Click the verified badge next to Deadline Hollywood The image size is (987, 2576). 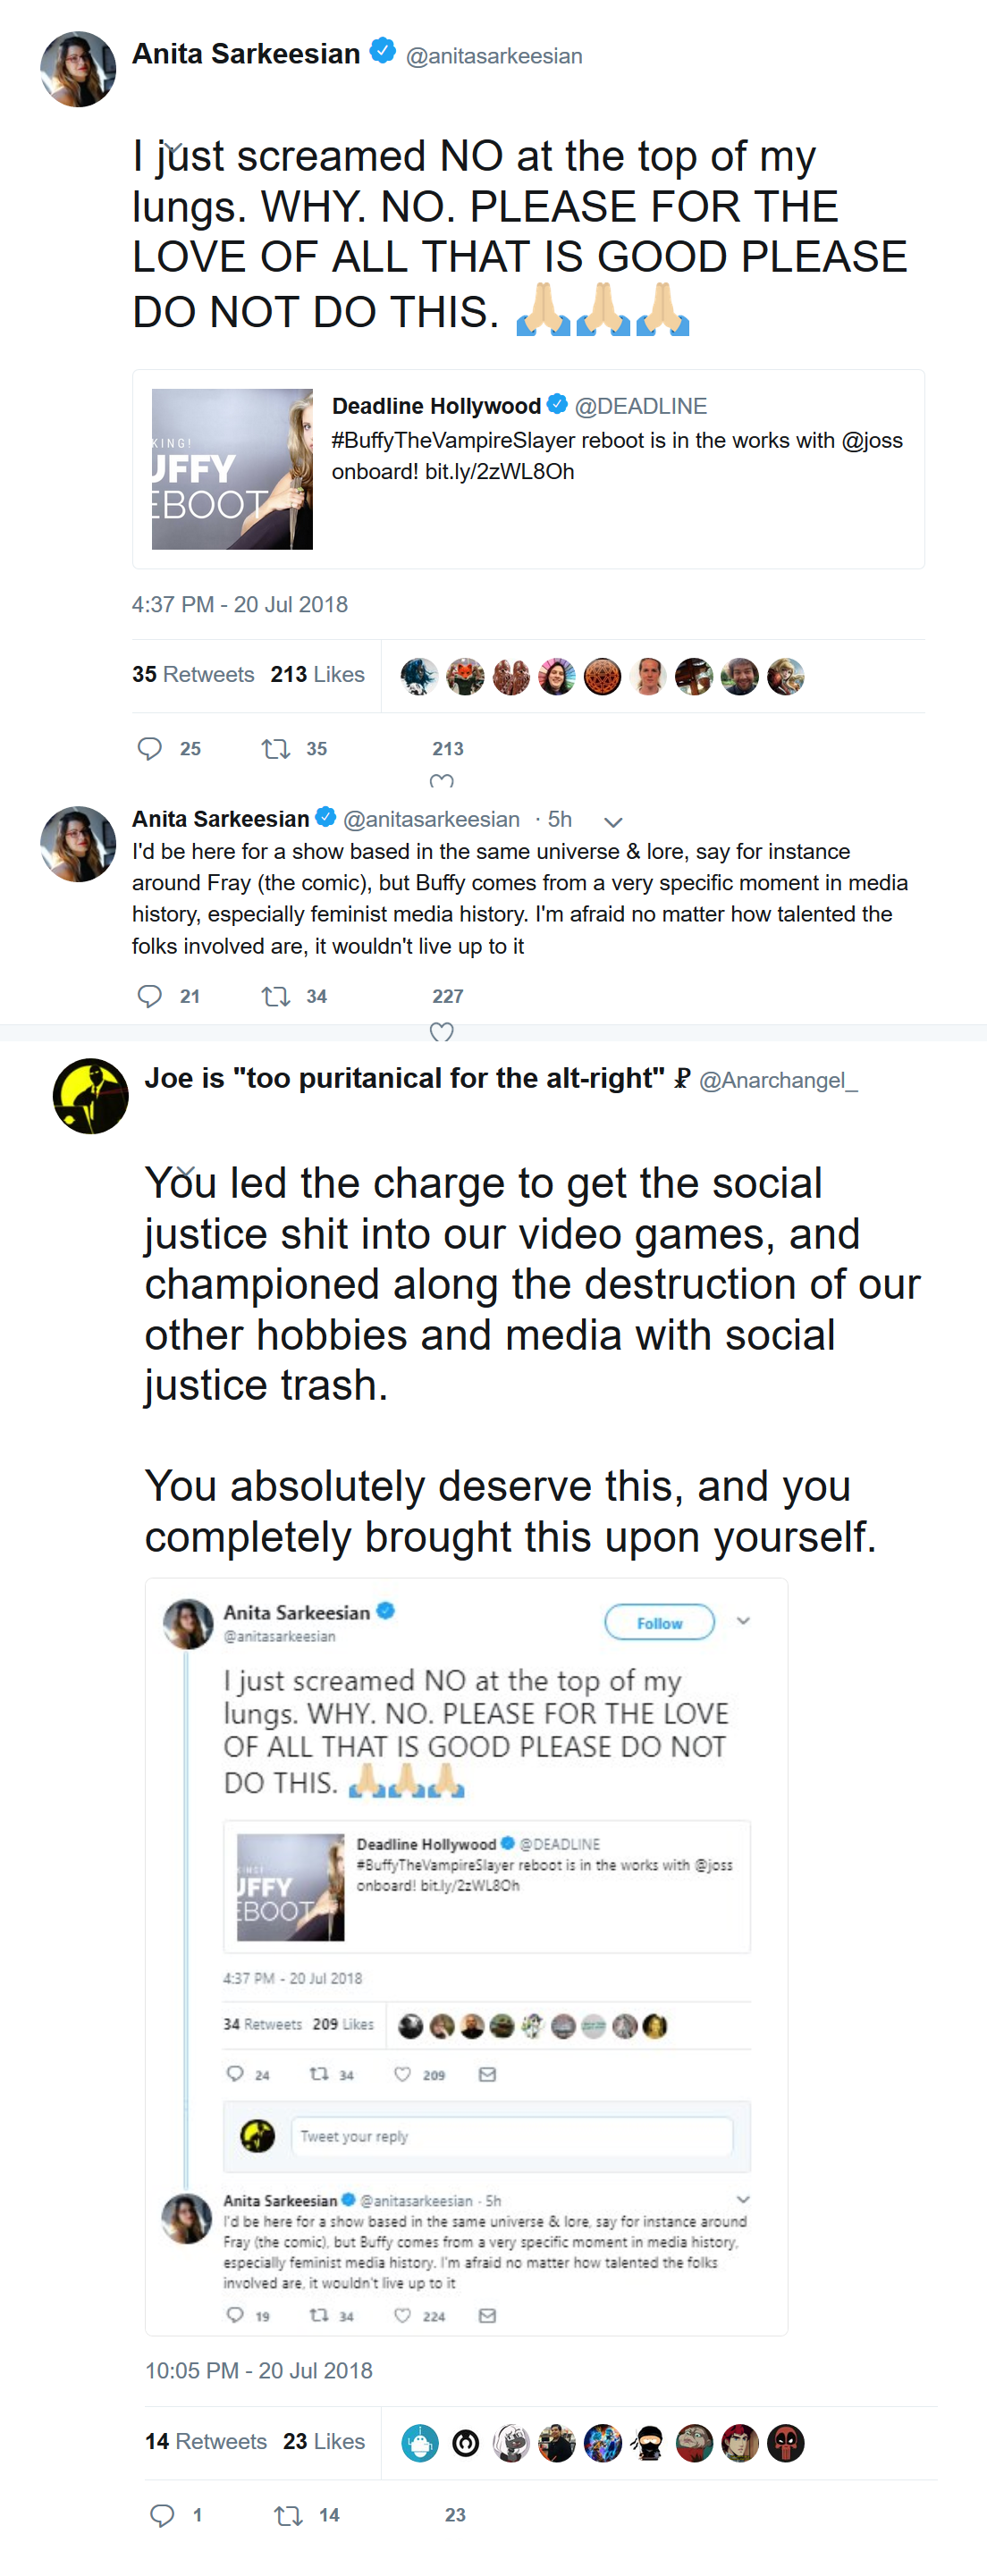click(557, 405)
